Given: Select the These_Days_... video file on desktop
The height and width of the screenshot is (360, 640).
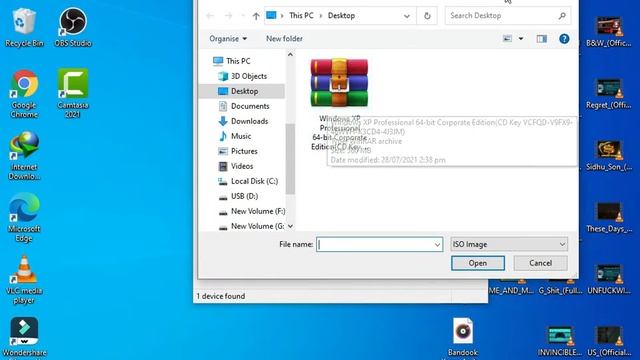Looking at the screenshot, I should point(609,218).
